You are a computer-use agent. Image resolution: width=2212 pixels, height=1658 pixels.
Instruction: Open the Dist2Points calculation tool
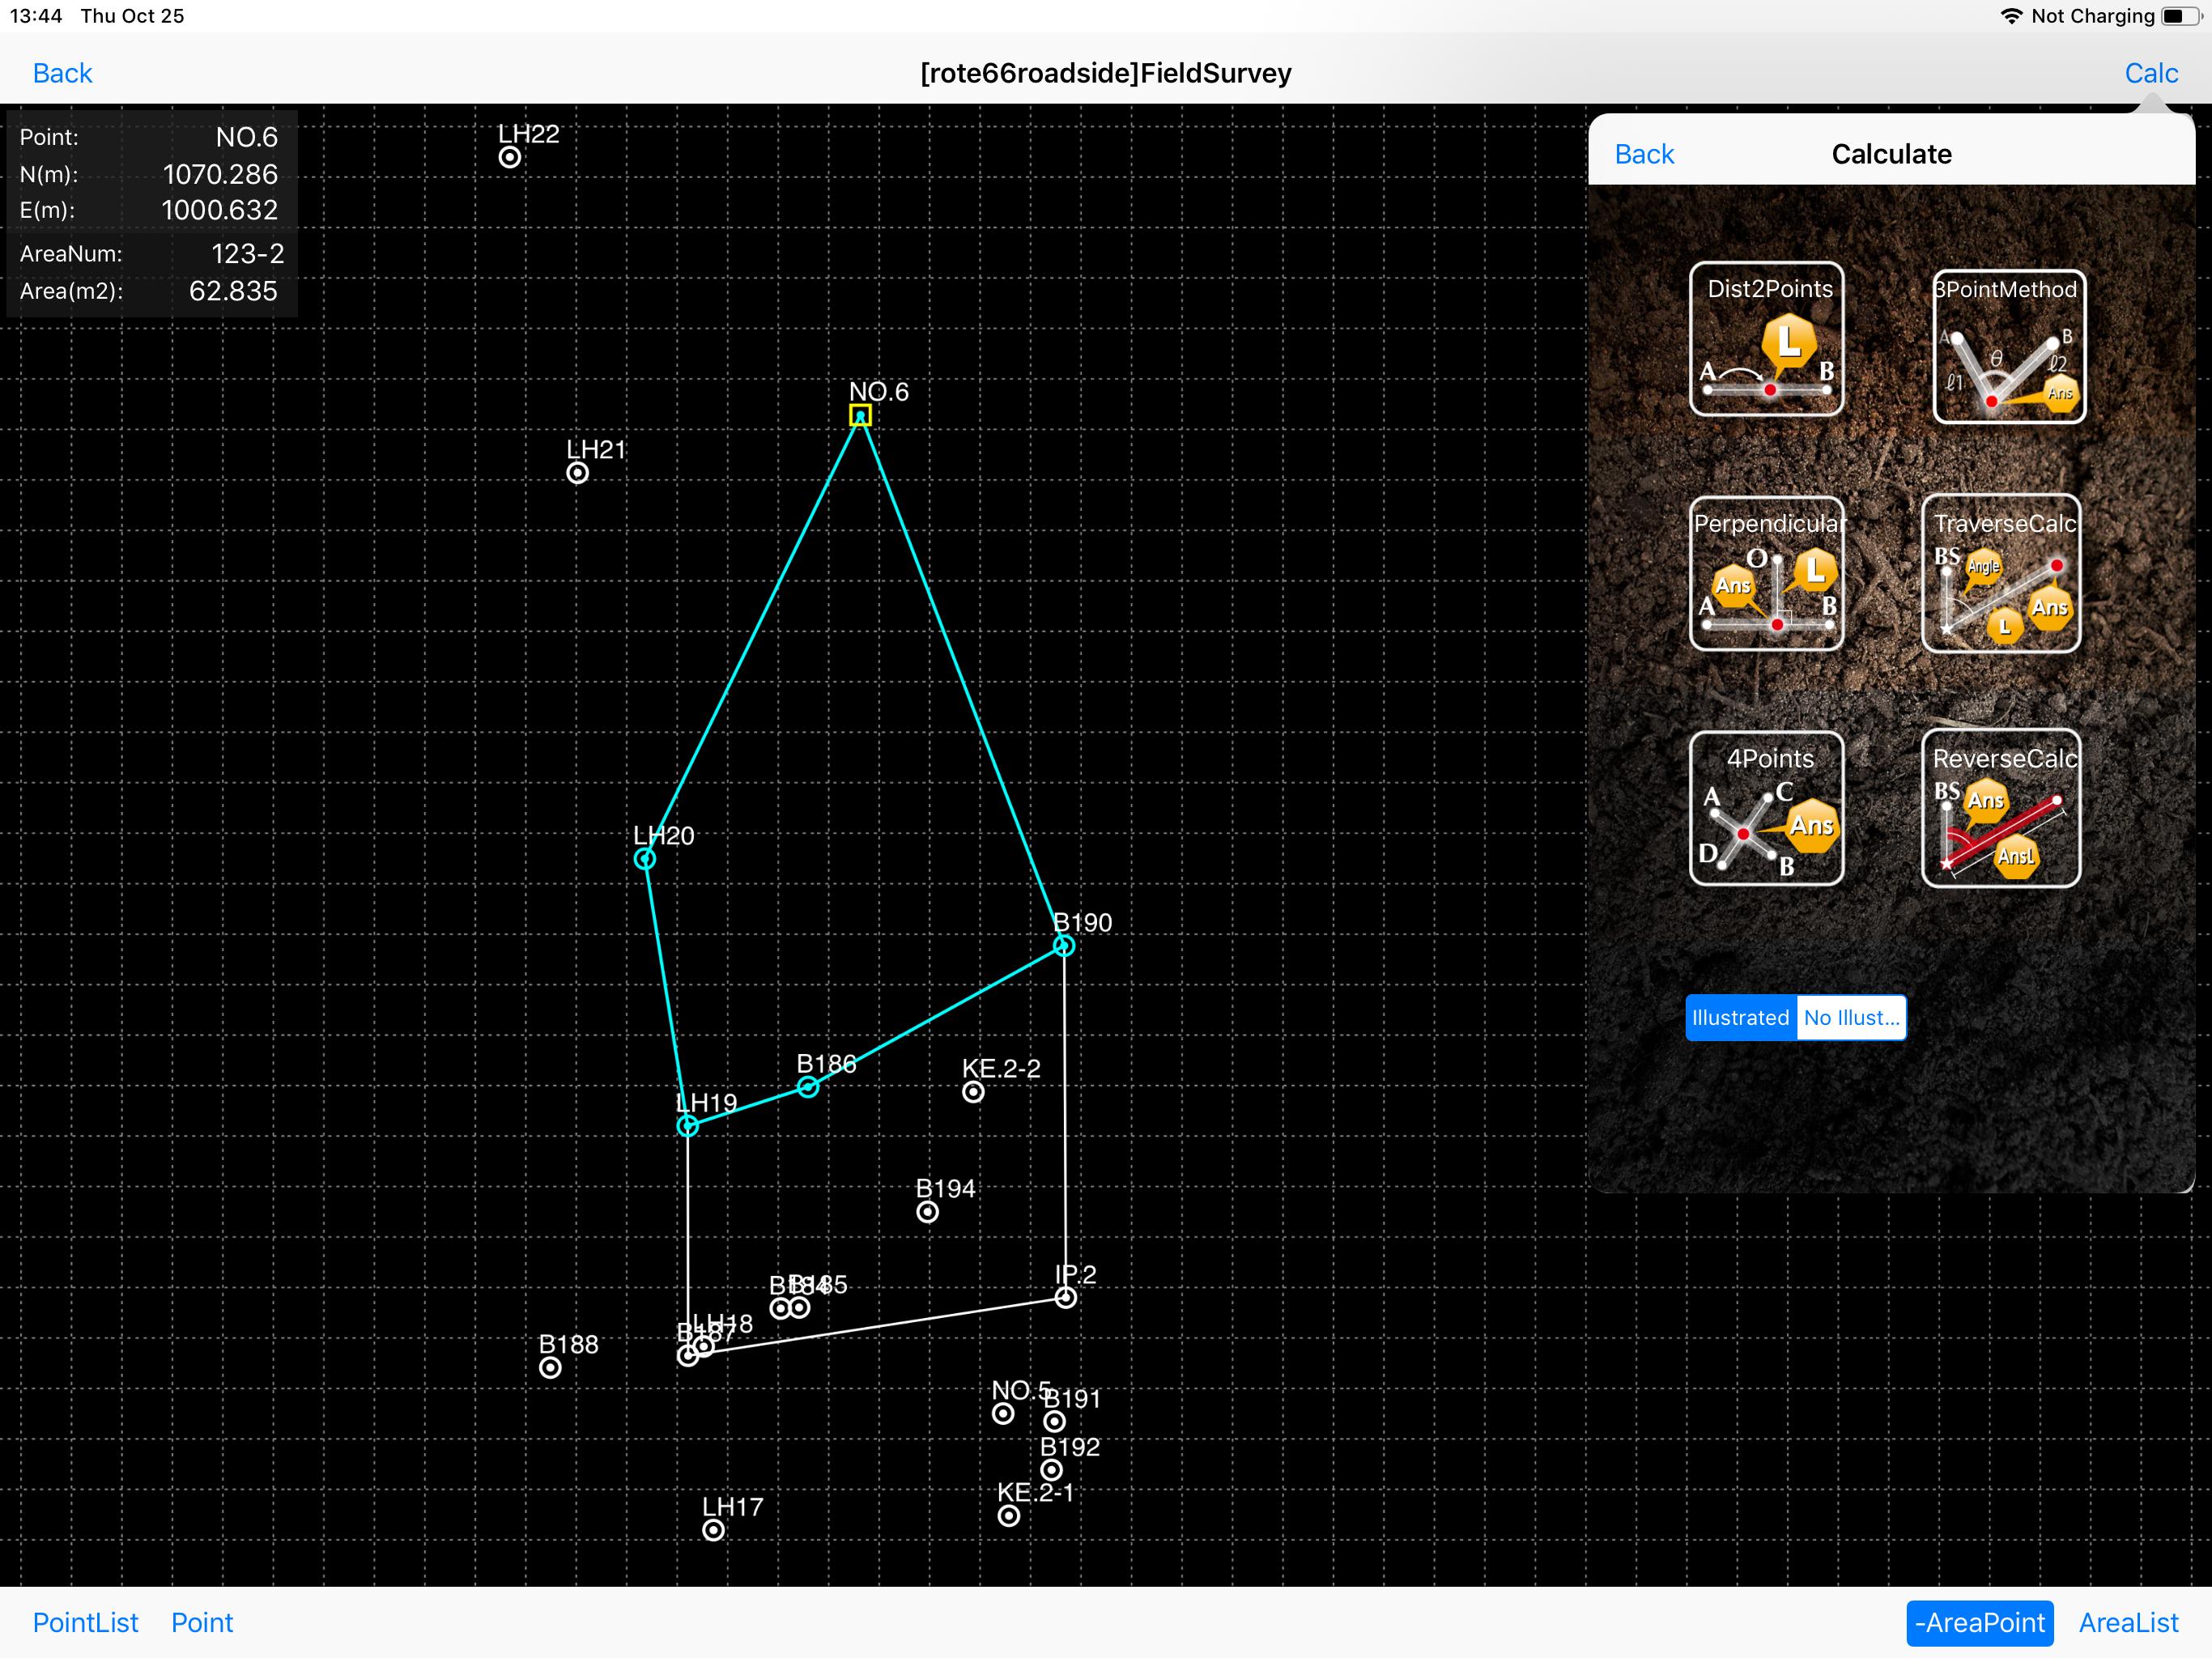point(1766,339)
